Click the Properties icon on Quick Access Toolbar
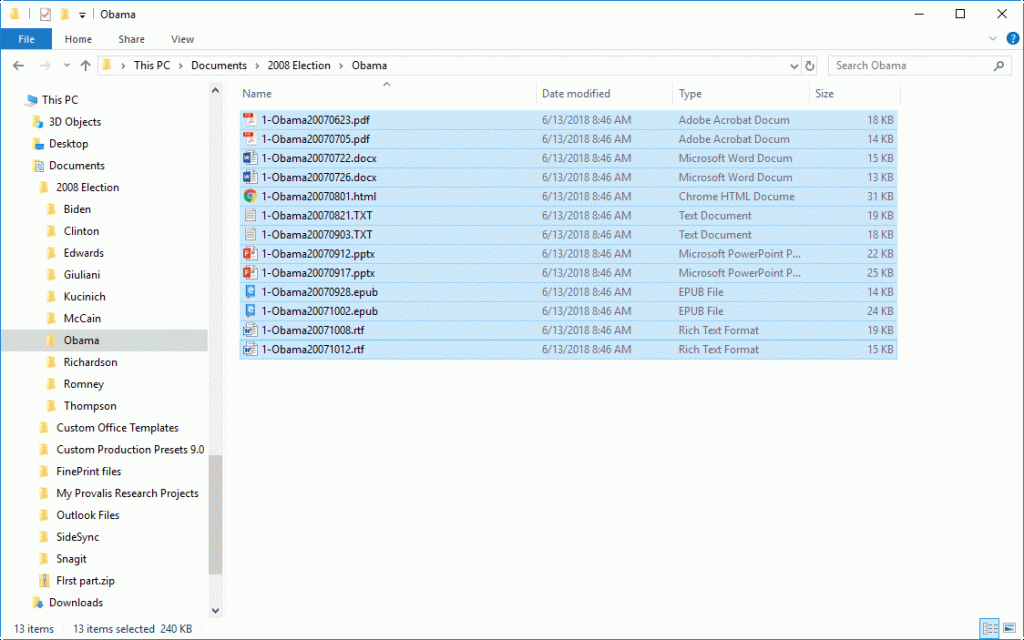The width and height of the screenshot is (1024, 640). pyautogui.click(x=44, y=13)
